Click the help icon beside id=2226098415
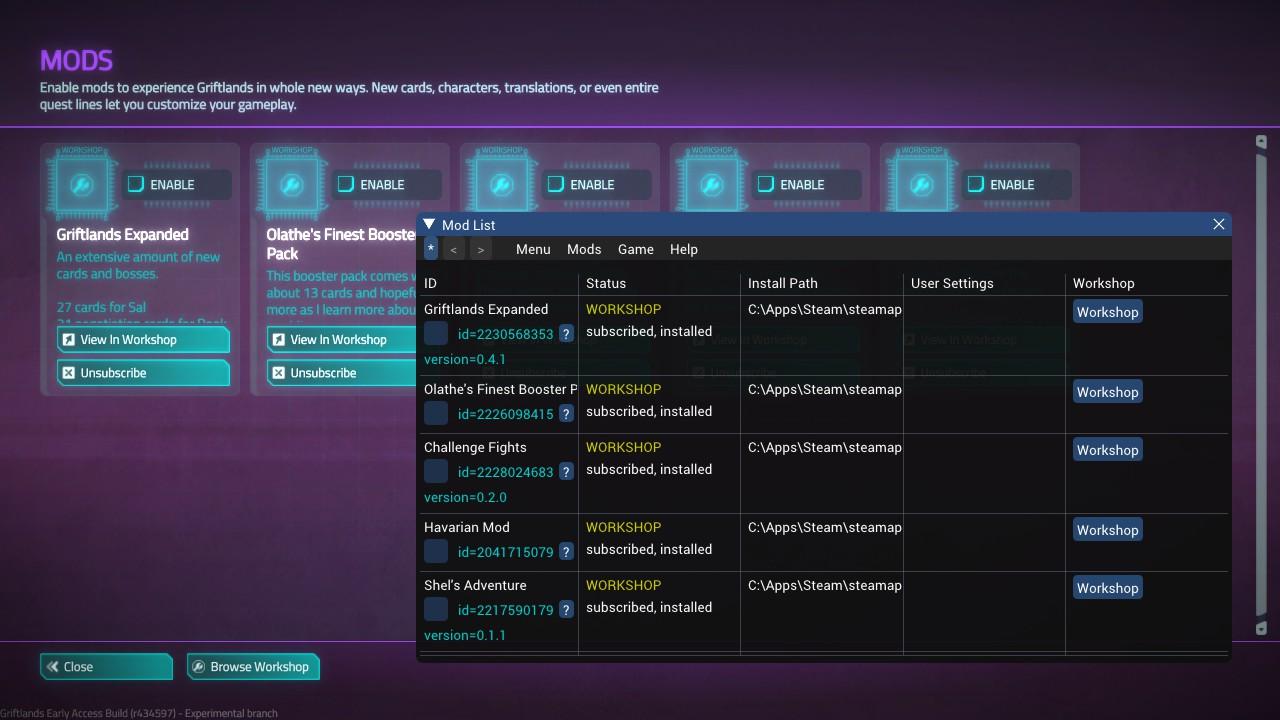The image size is (1280, 720). [x=566, y=414]
